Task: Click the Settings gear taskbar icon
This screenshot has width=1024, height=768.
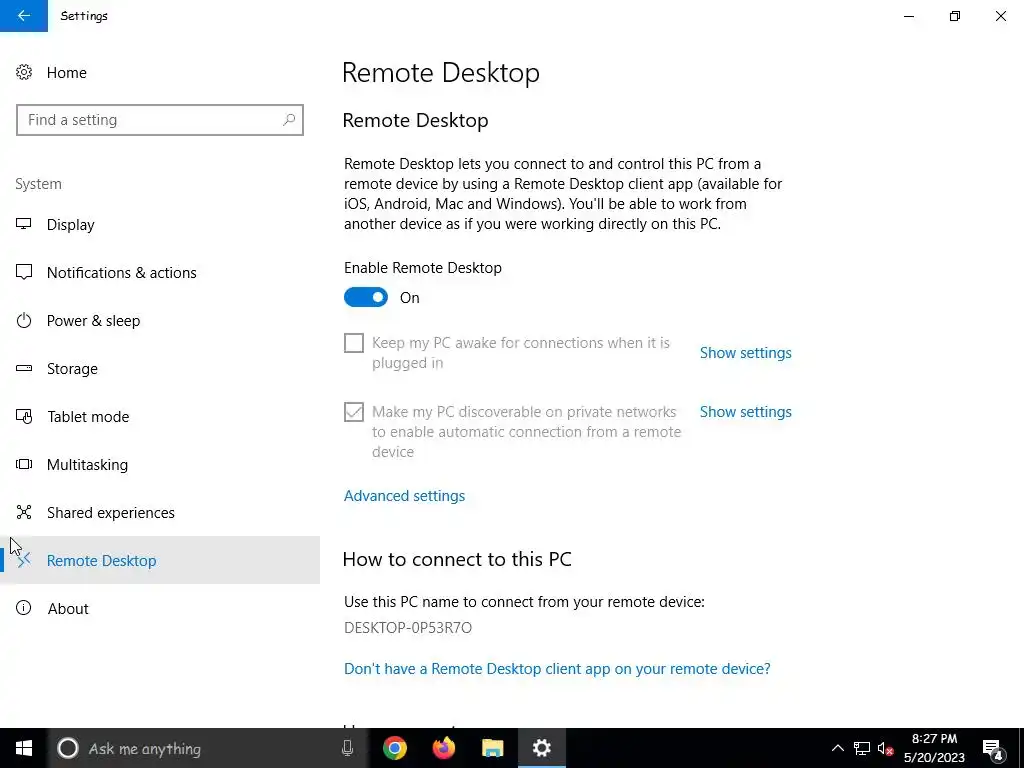Action: click(541, 748)
